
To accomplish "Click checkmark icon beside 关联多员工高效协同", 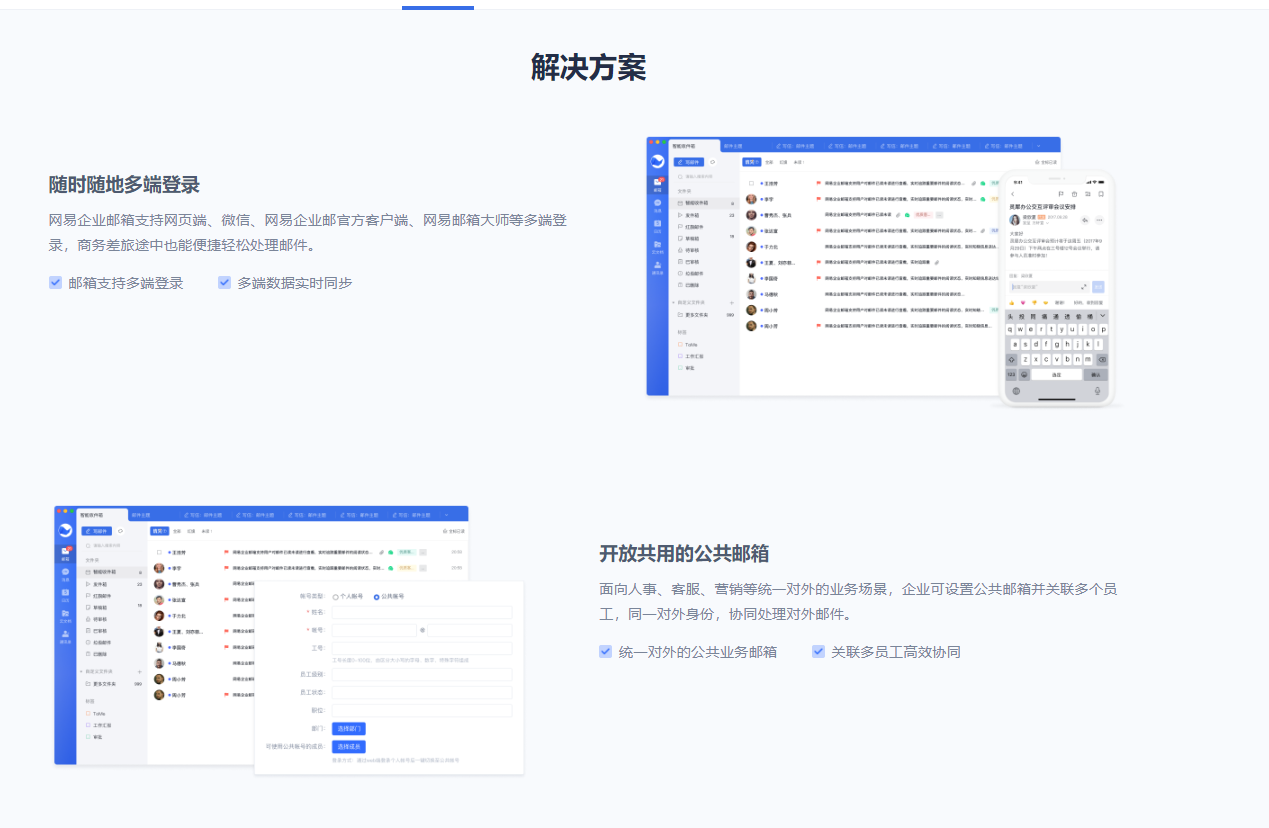I will click(x=819, y=652).
